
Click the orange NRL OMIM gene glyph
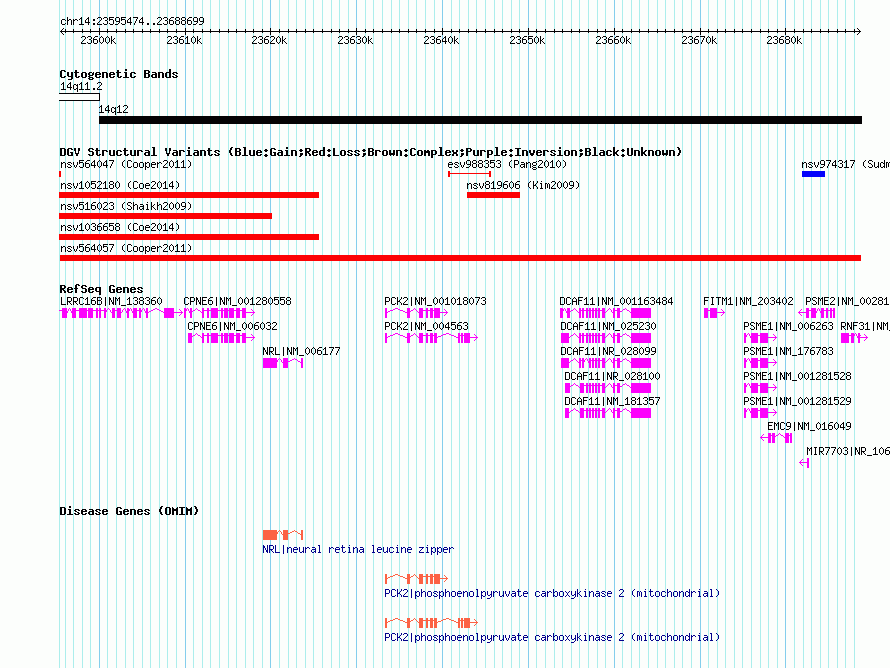coord(283,535)
